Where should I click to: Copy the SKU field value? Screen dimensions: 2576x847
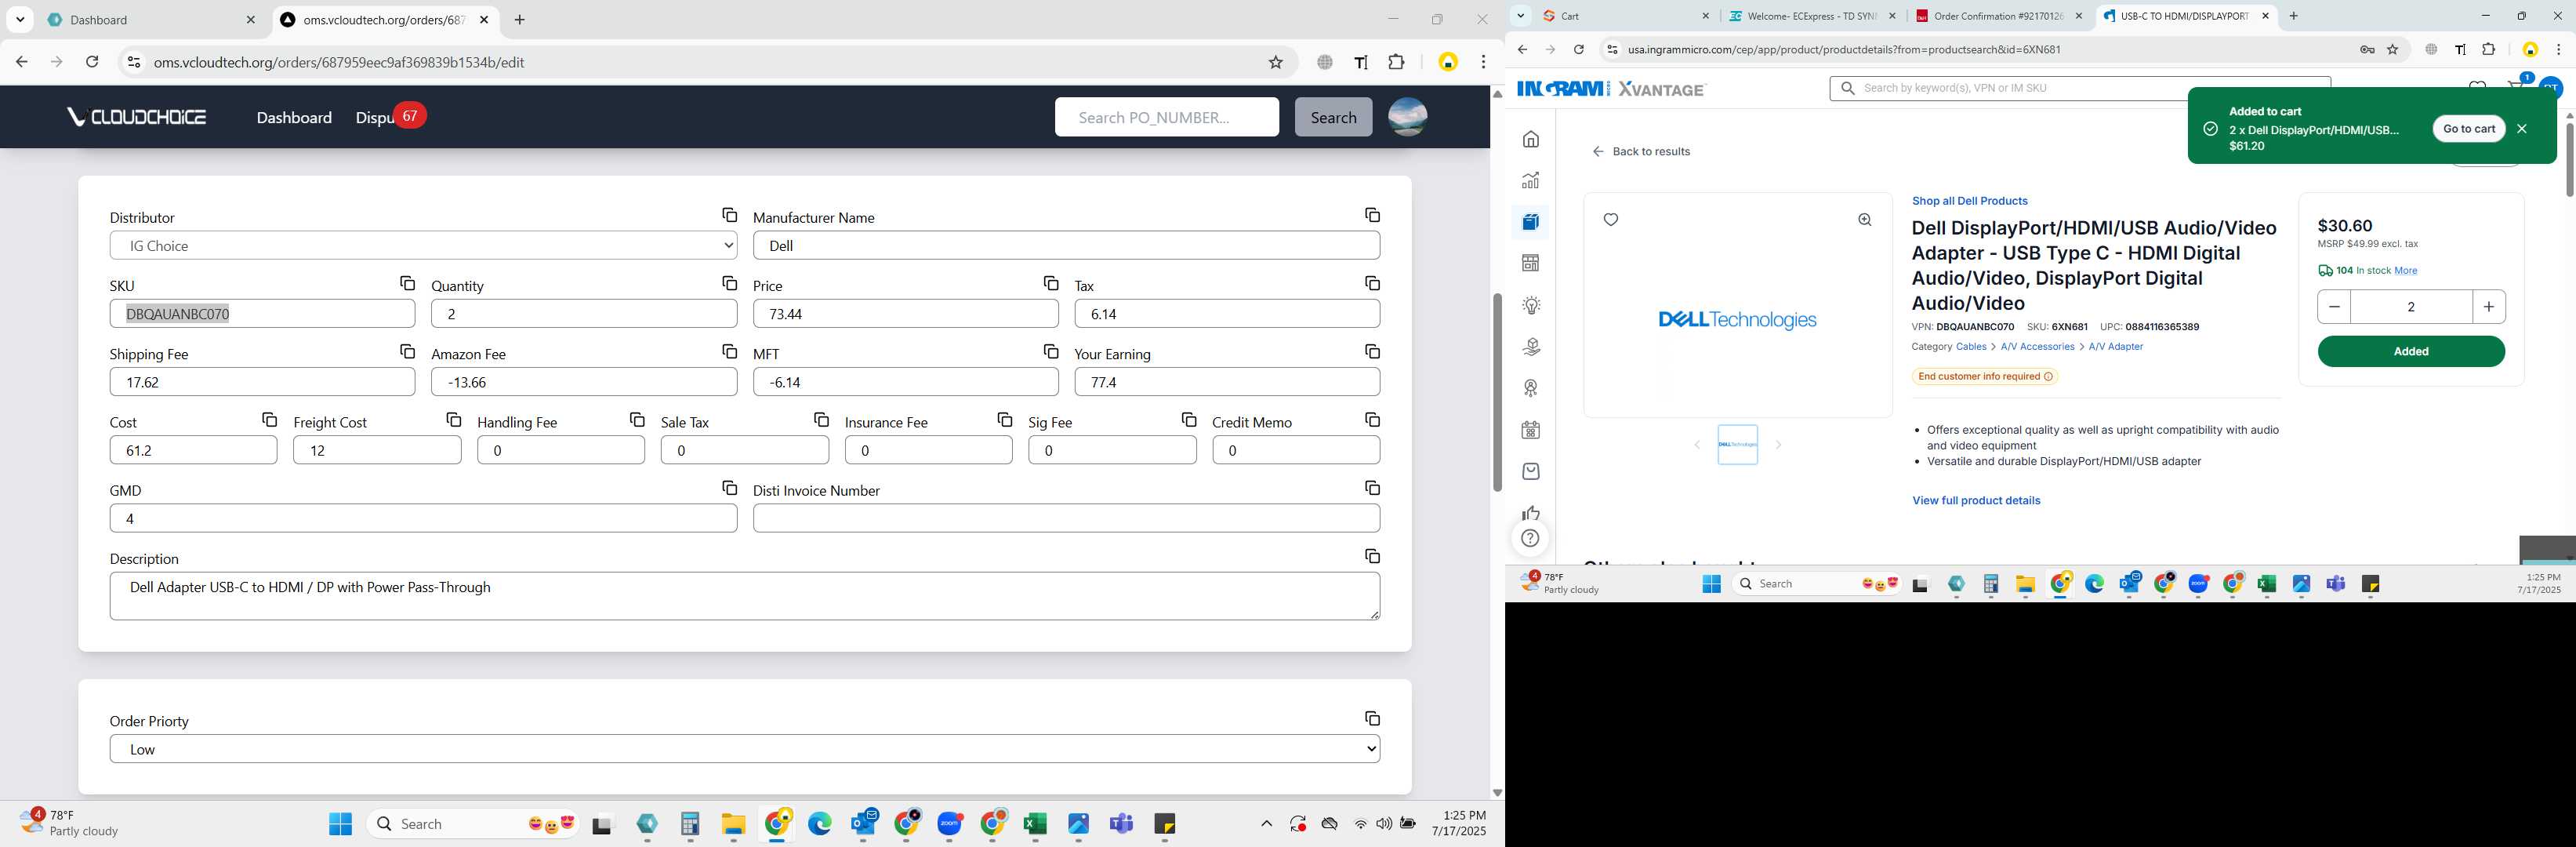click(x=407, y=283)
